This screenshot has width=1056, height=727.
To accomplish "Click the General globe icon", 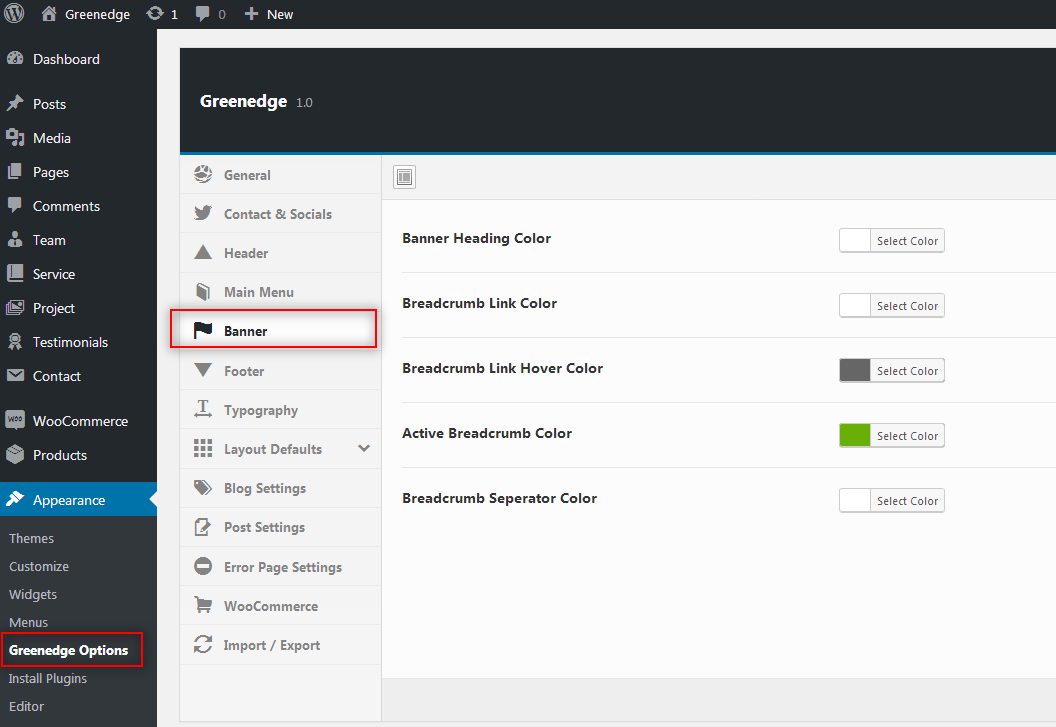I will click(203, 175).
